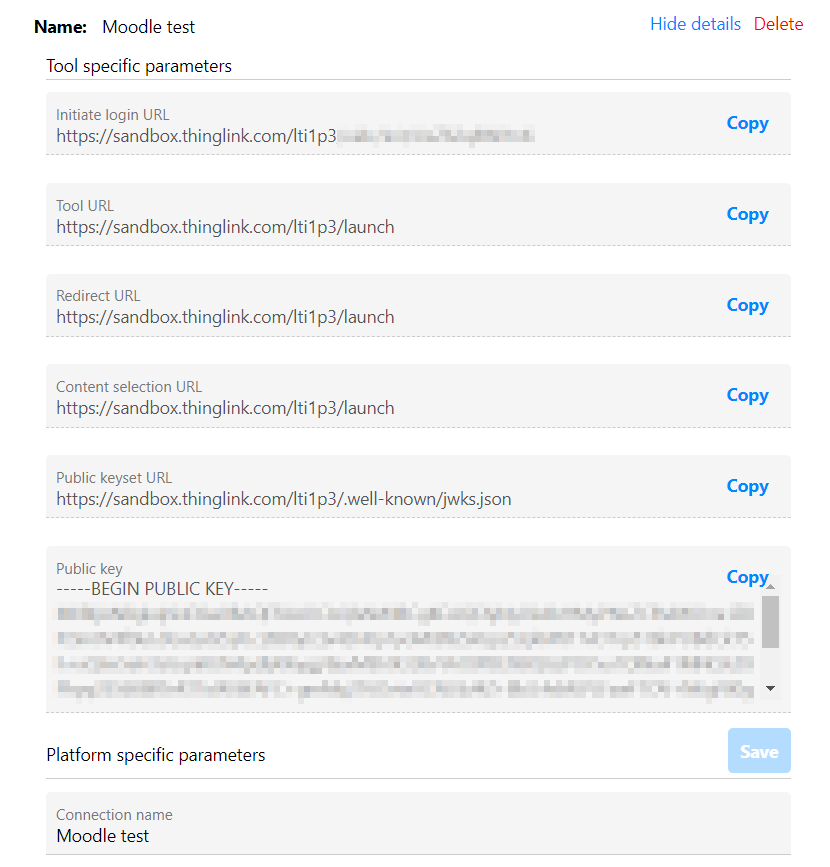Copy the Public key
The image size is (830, 867).
point(747,577)
